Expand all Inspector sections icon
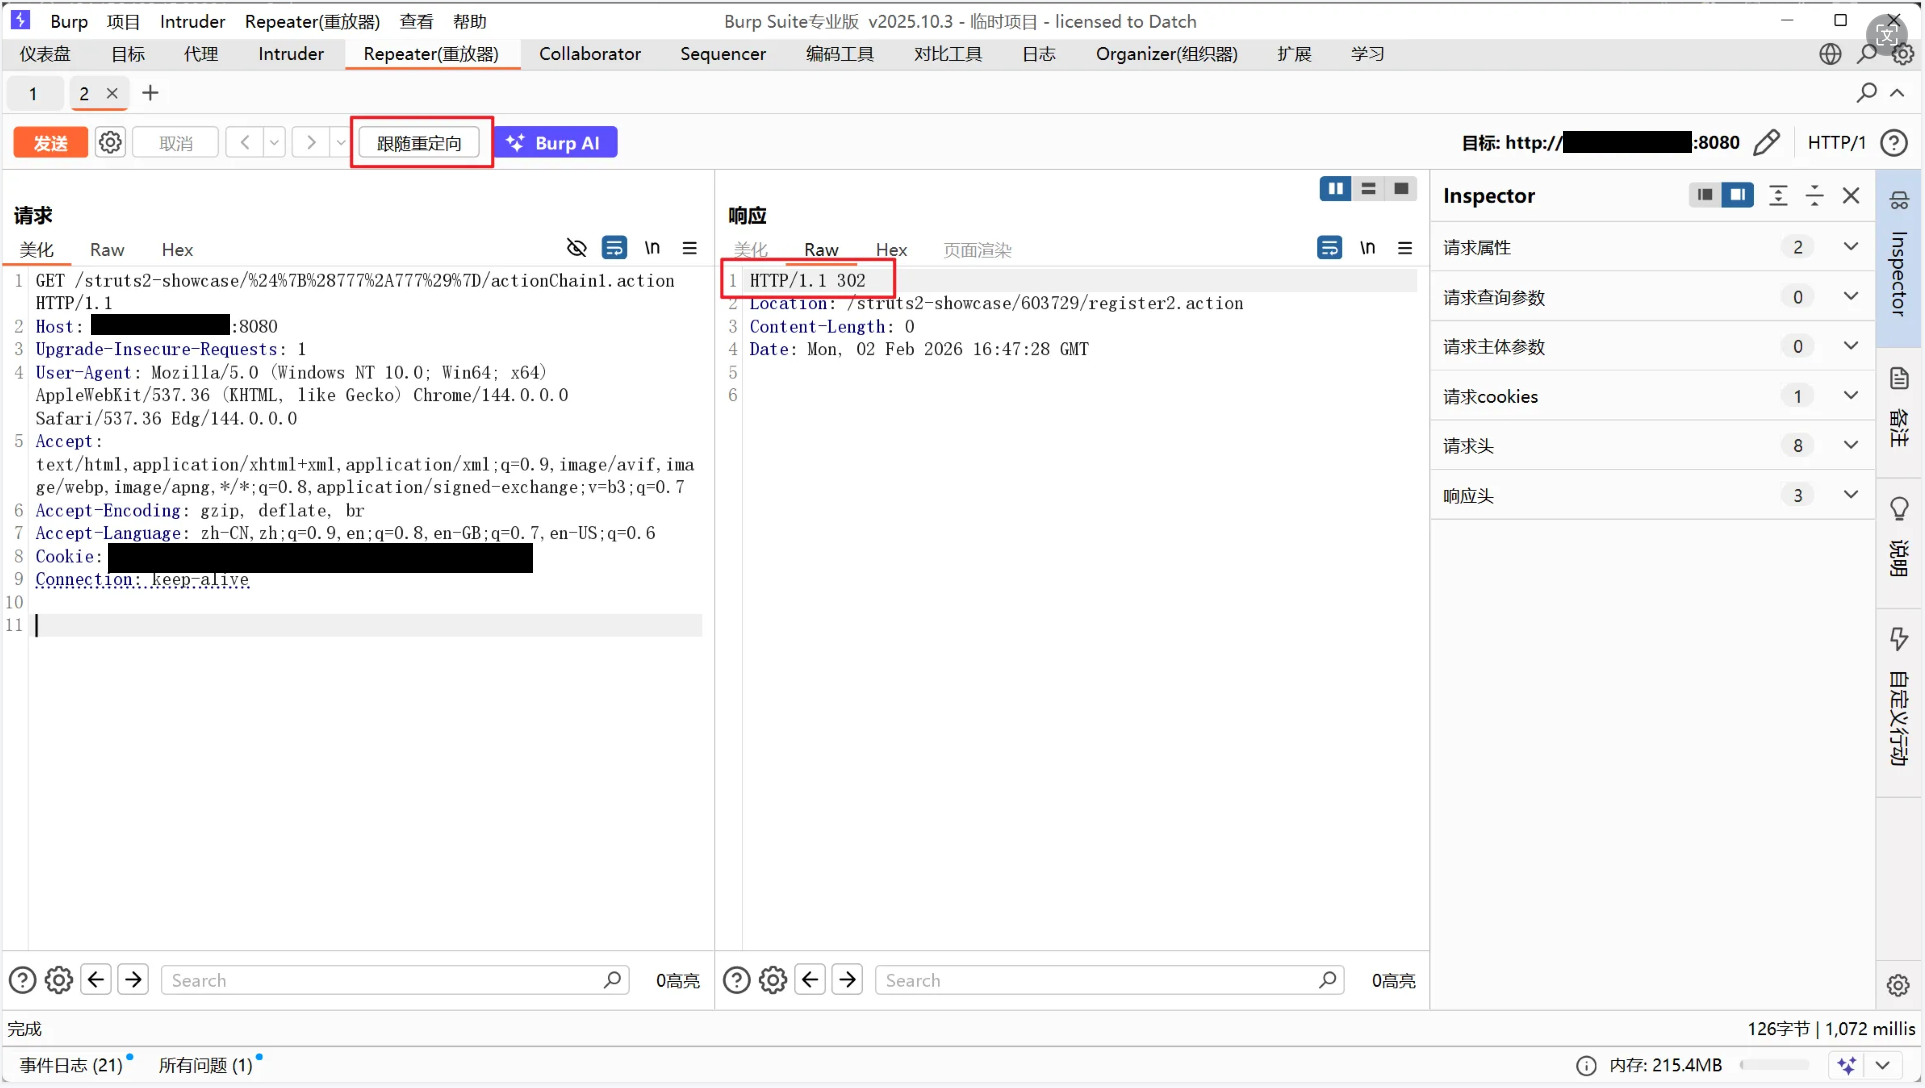This screenshot has height=1088, width=1925. 1778,196
